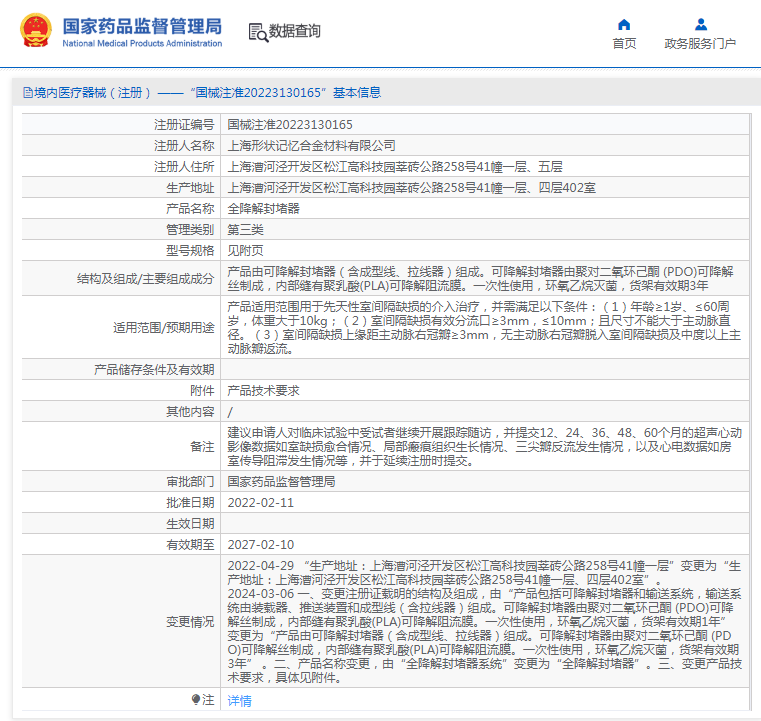Open the 政务服务门户 navigation item
761x721 pixels.
[700, 43]
